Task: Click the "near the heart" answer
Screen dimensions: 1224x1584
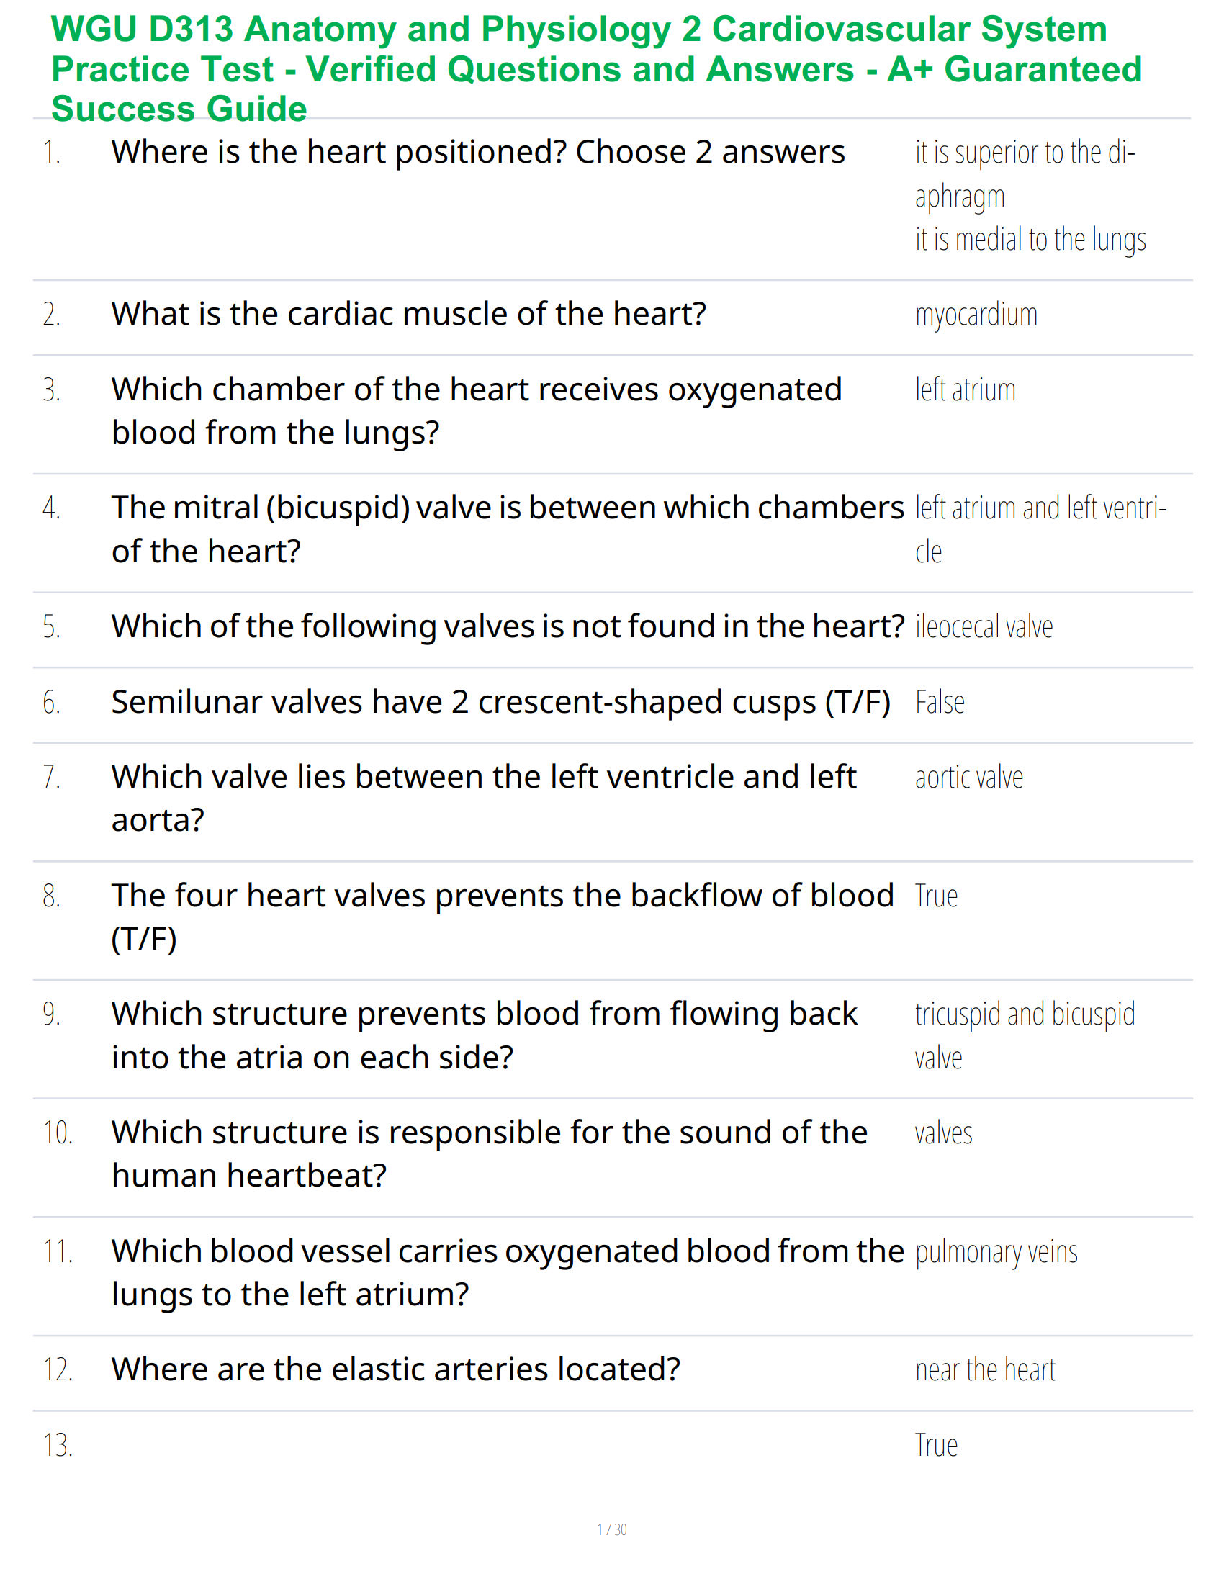Action: click(985, 1370)
